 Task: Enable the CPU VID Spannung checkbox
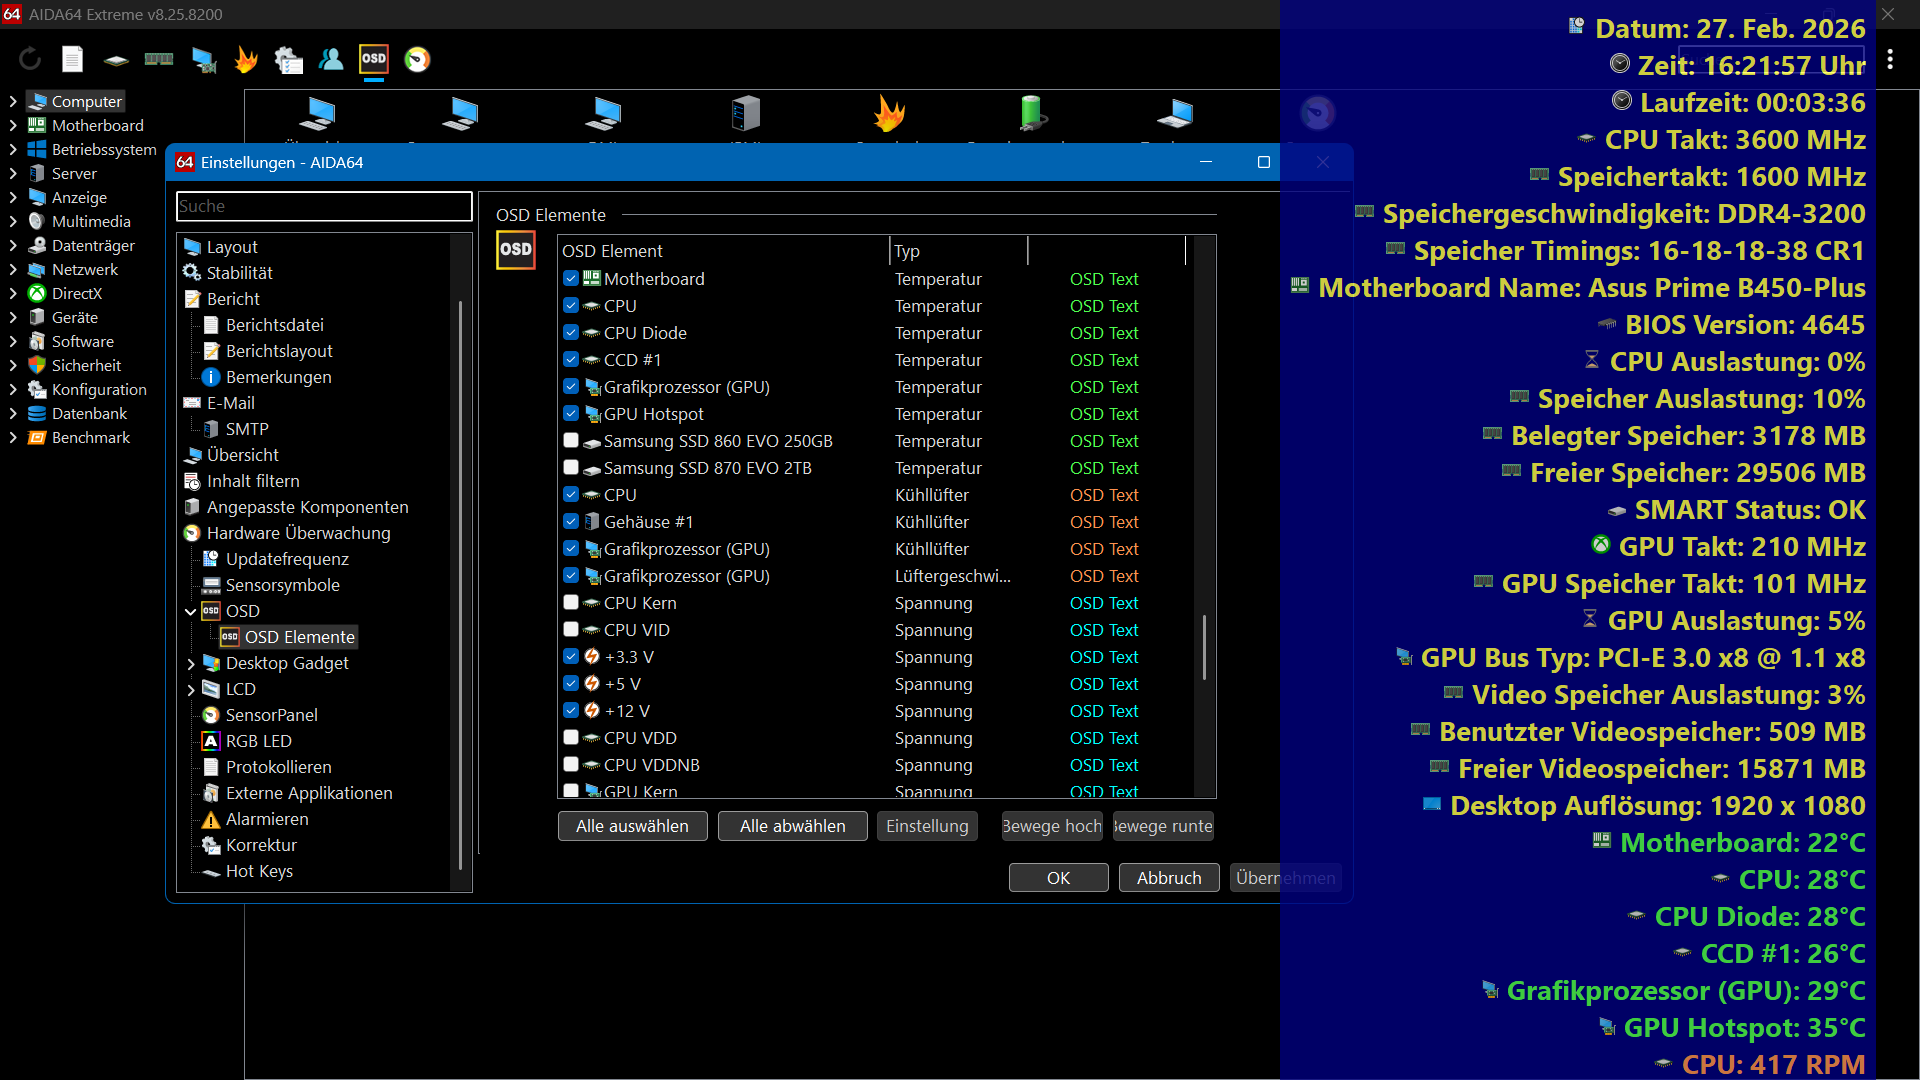pos(571,630)
